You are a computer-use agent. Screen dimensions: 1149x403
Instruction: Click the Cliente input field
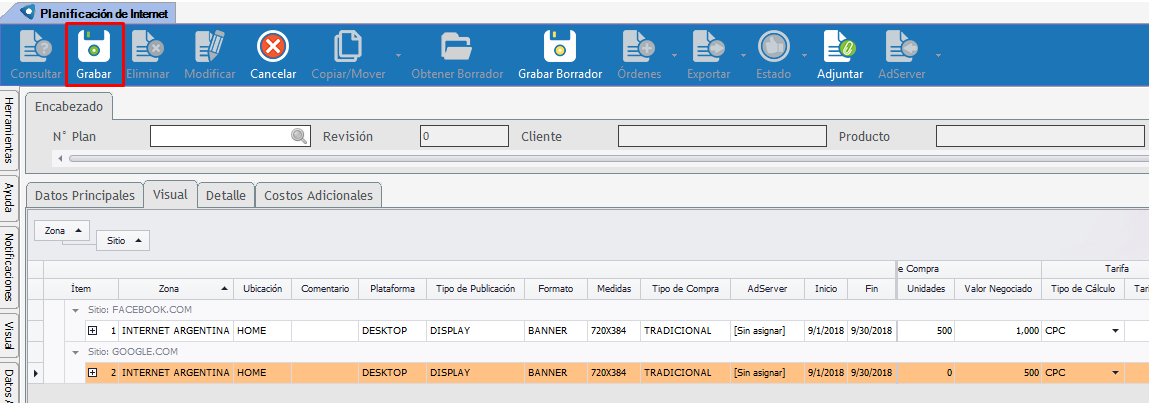tap(718, 137)
